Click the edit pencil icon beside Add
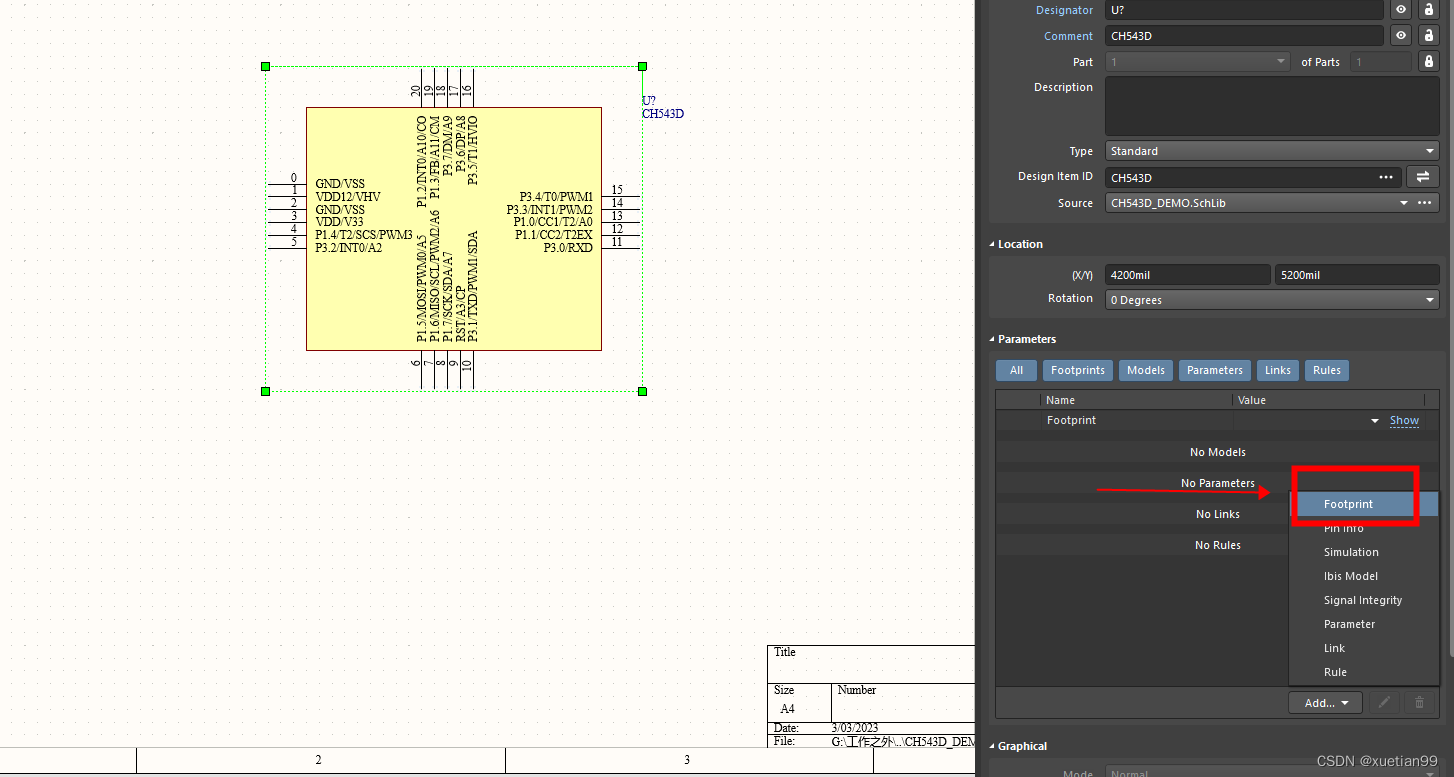Screen dimensions: 1454x777 click(x=1384, y=703)
